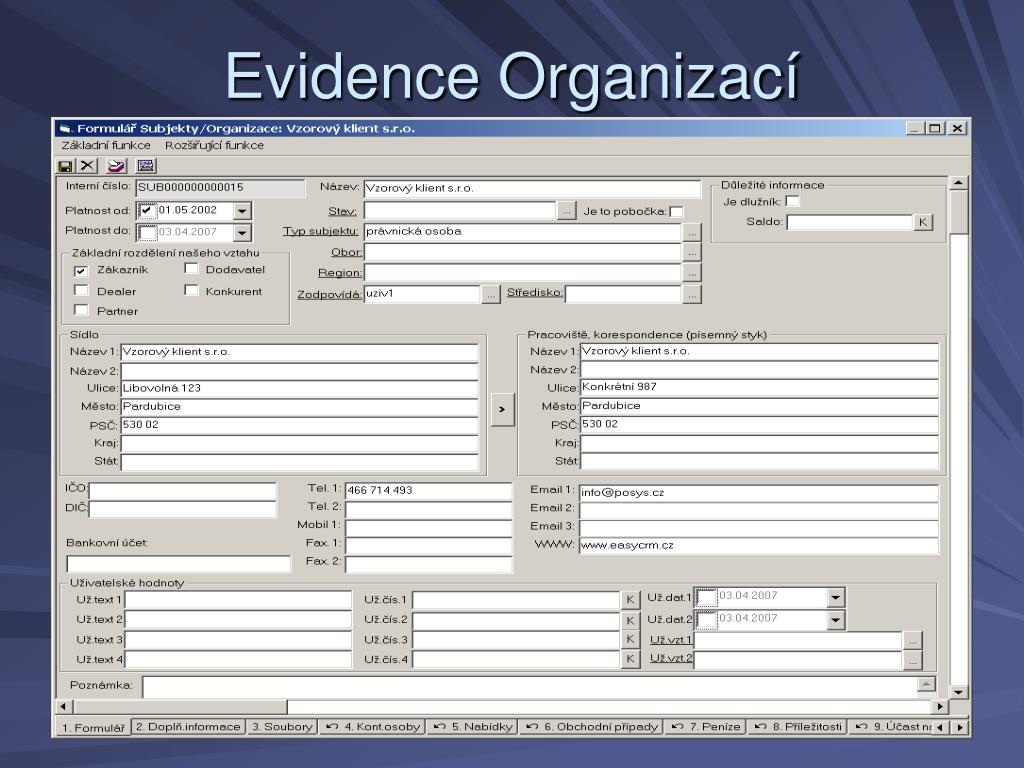This screenshot has height=768, width=1024.
Task: Click the horizontal scrollbar right arrow
Action: pos(940,707)
